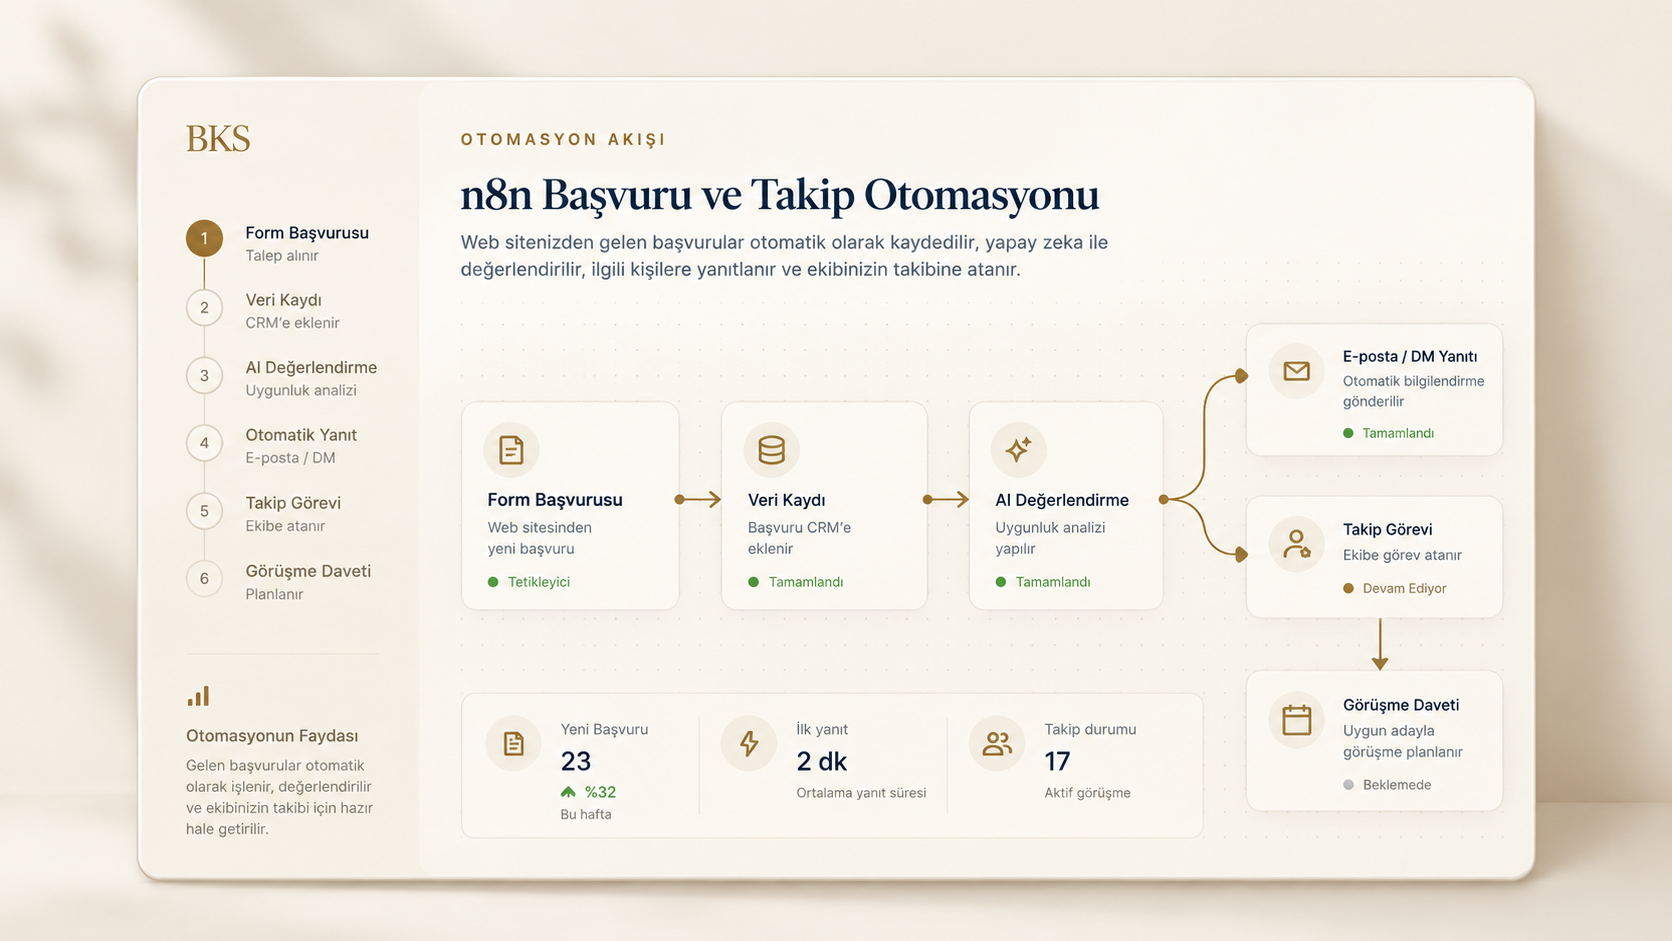The image size is (1672, 941).
Task: Click the Beklemede status label
Action: [1397, 785]
